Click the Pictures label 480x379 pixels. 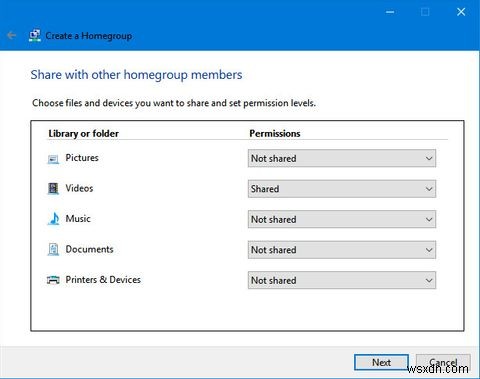point(82,158)
